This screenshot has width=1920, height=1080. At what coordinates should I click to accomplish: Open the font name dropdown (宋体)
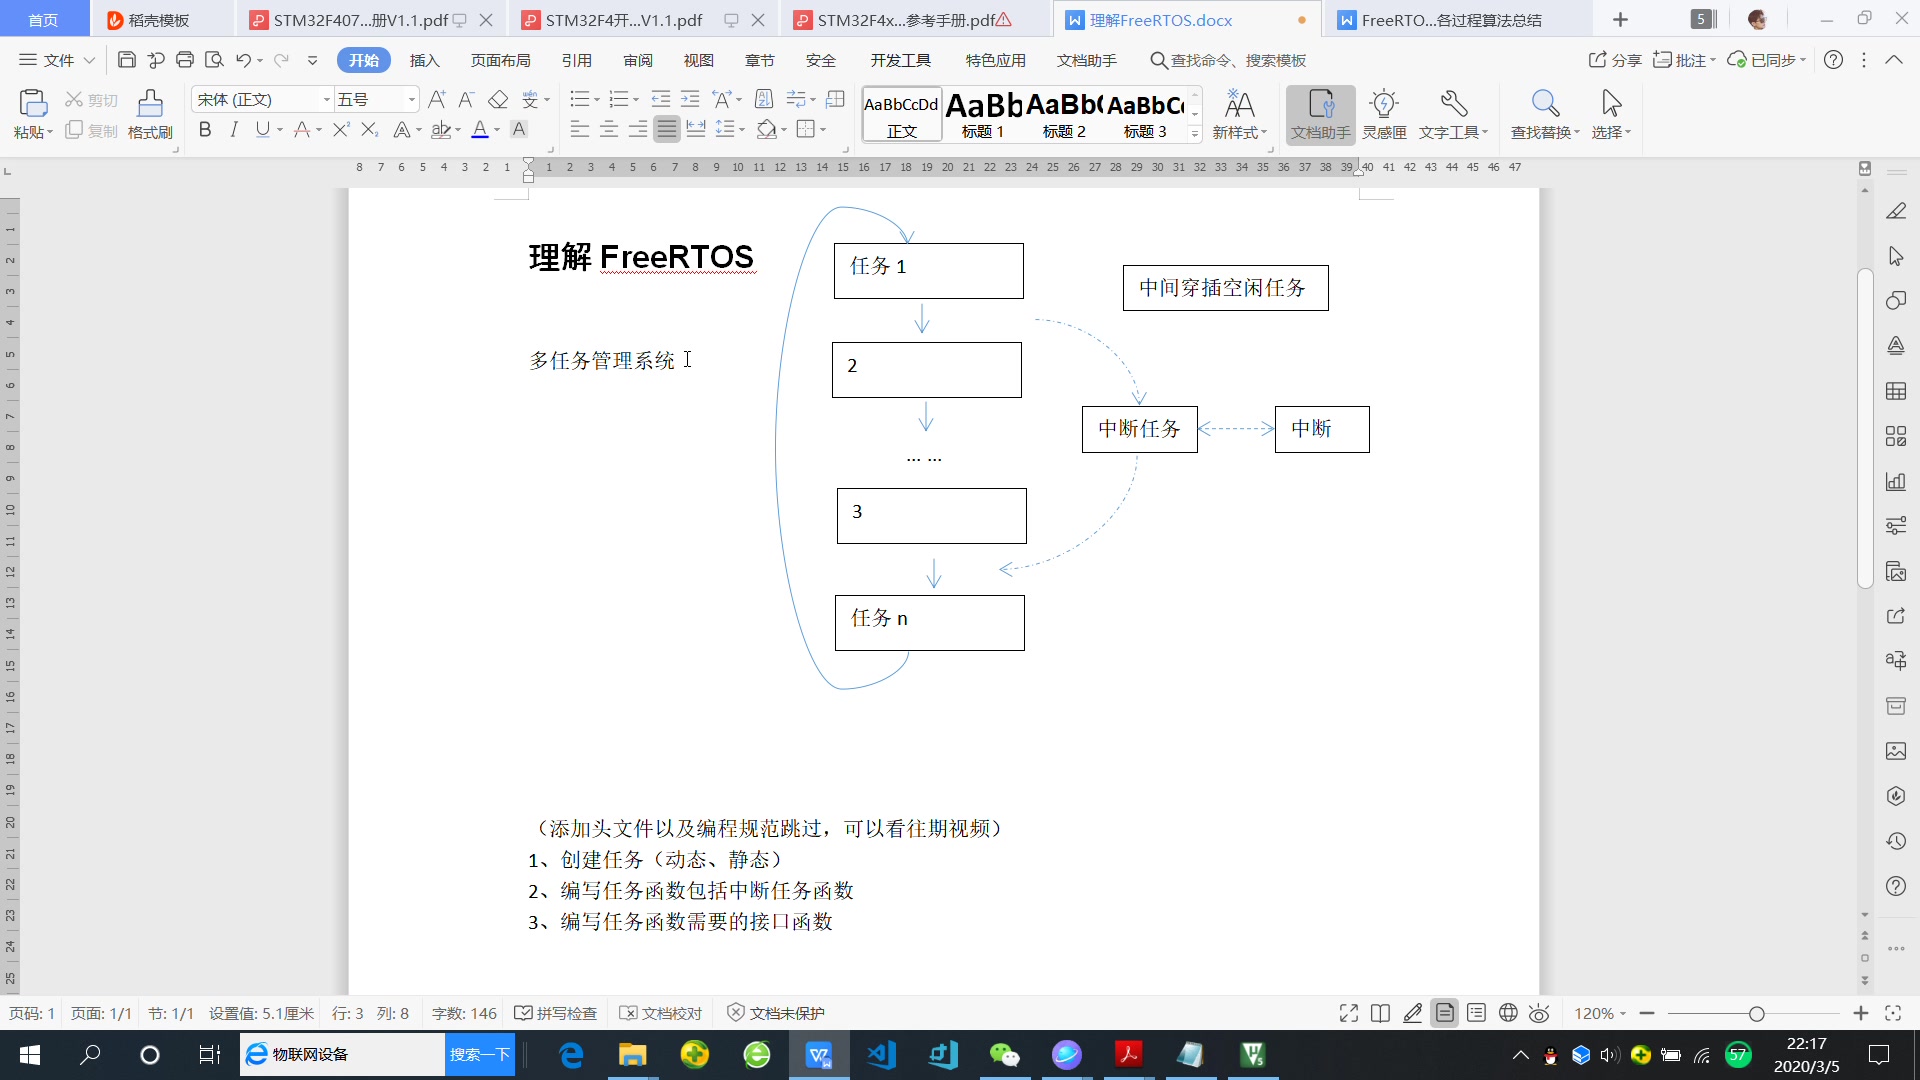click(326, 99)
